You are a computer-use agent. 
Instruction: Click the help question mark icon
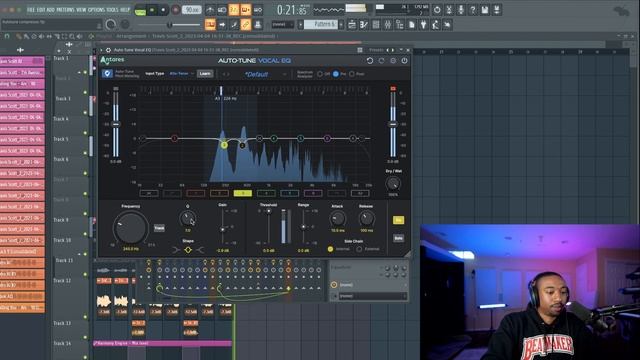tap(473, 10)
